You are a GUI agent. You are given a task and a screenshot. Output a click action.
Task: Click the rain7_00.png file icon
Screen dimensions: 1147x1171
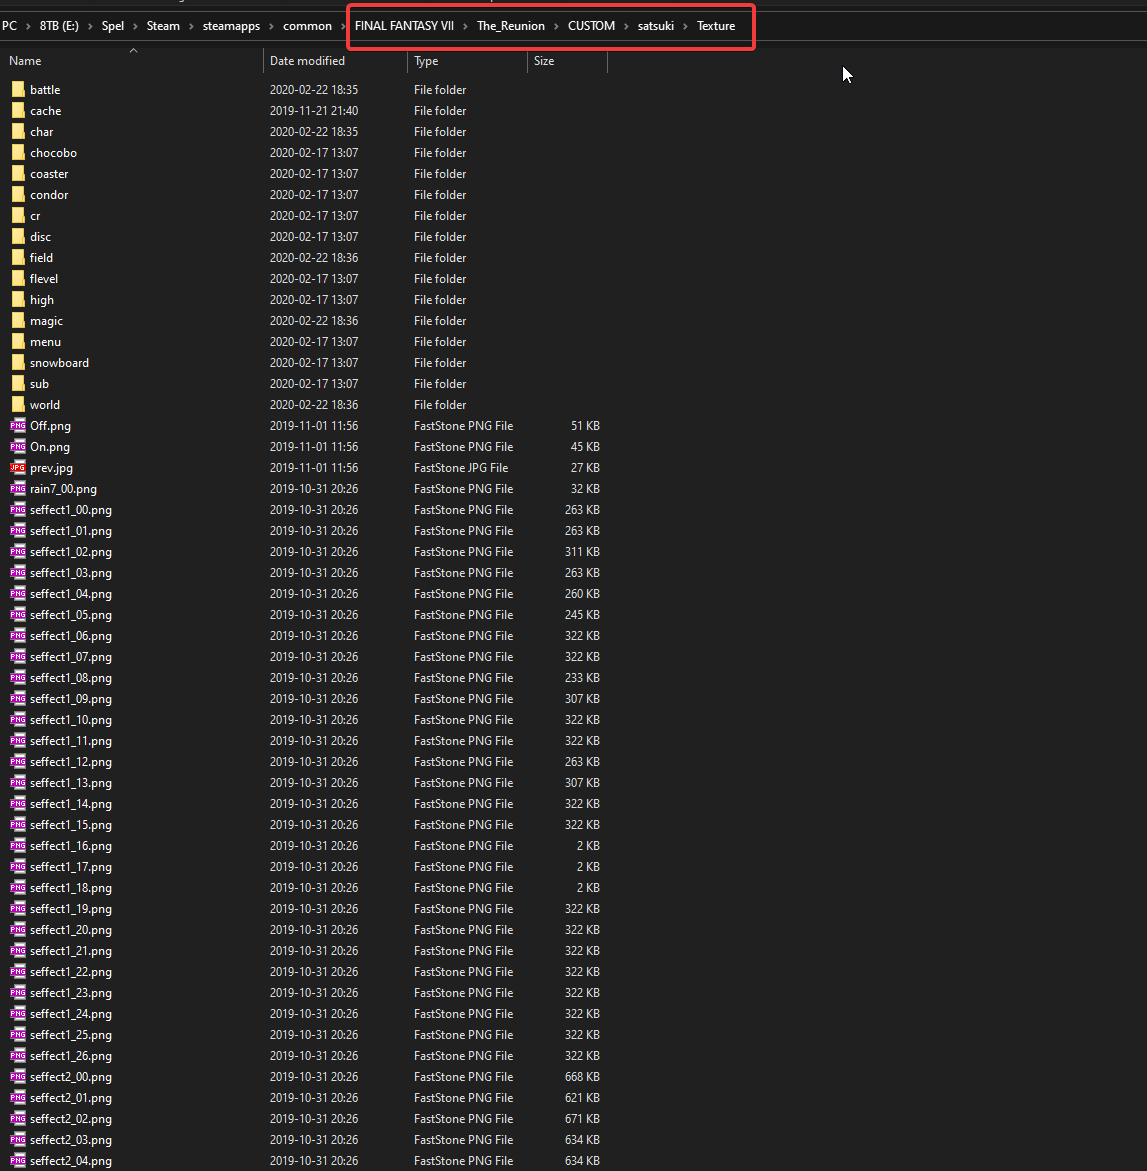[x=18, y=488]
